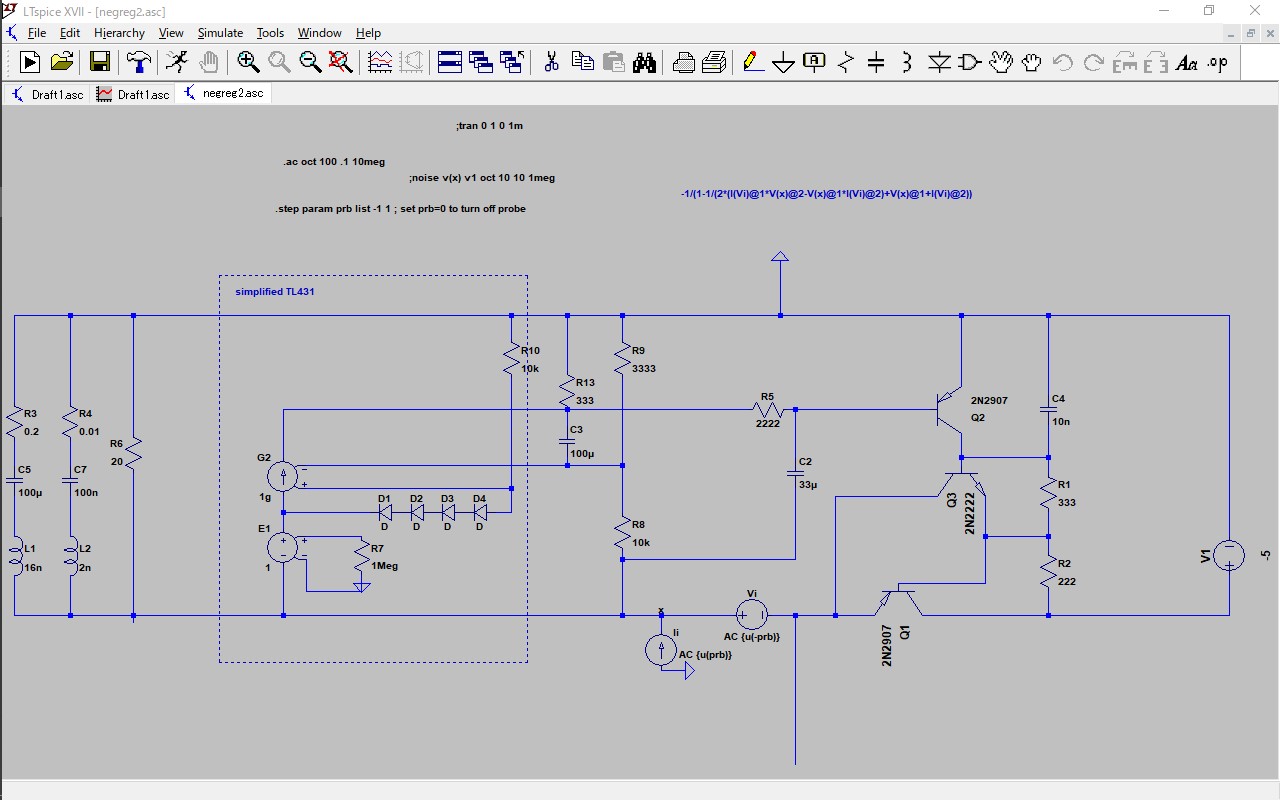Halt the simulation with the hand icon

(208, 62)
